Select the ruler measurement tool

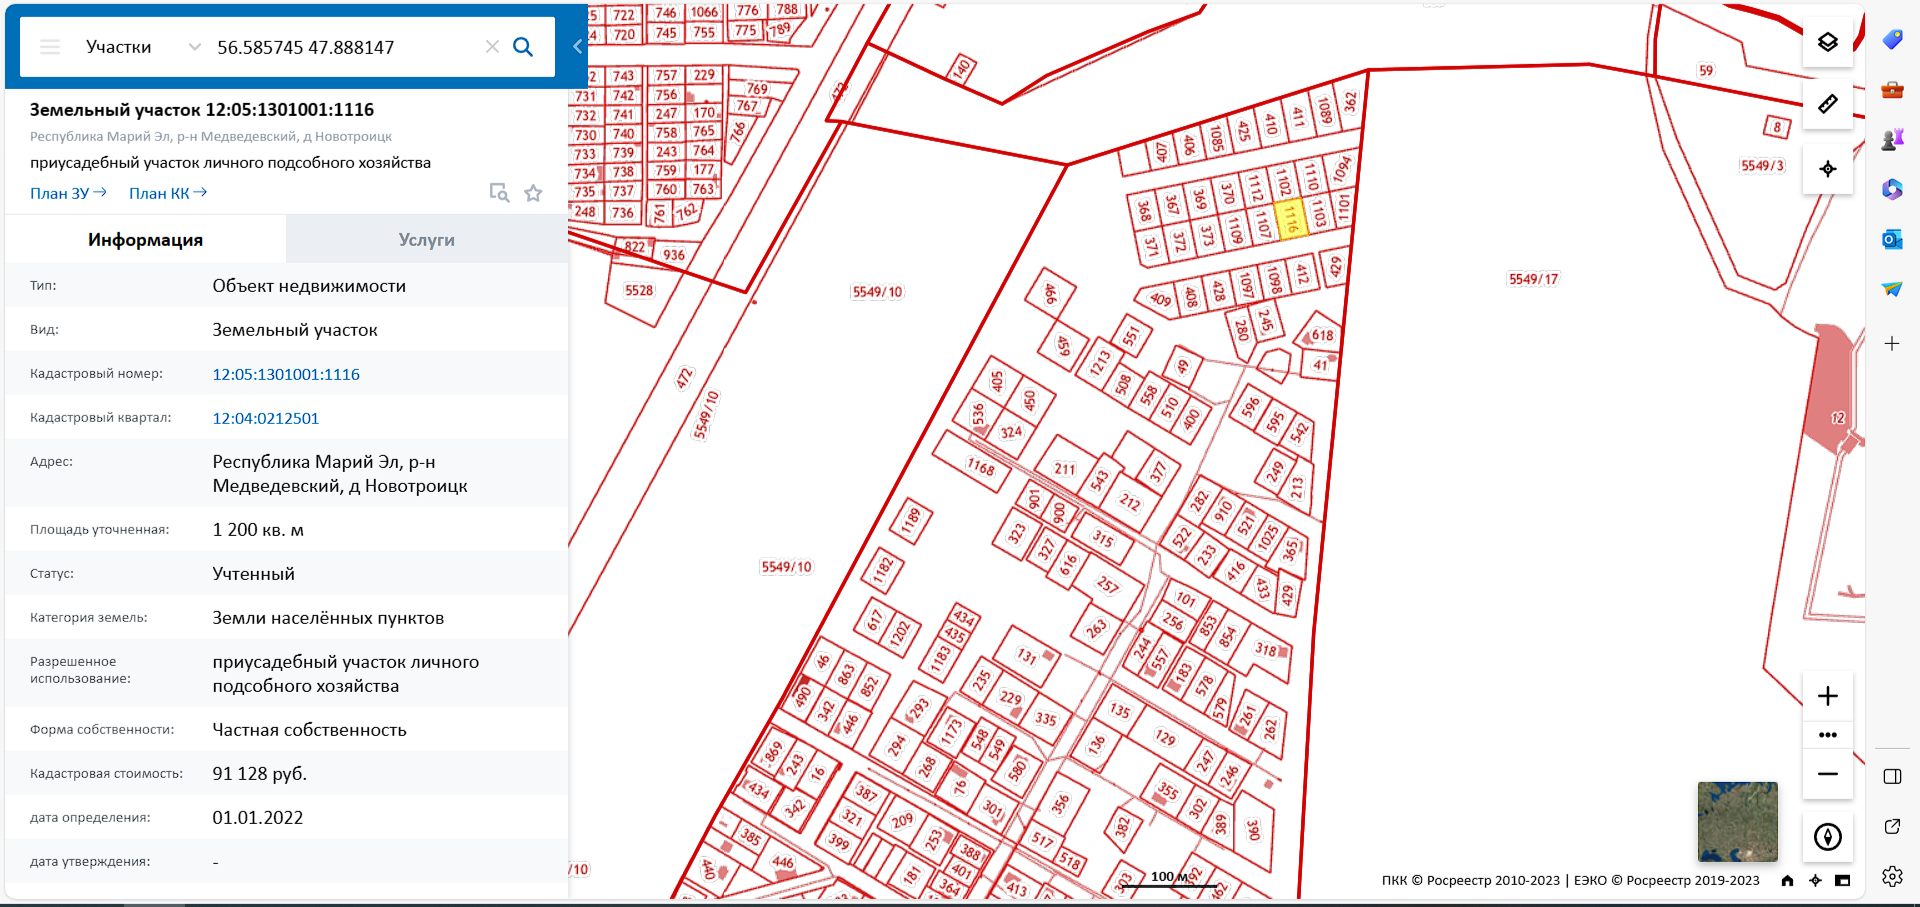[1828, 104]
